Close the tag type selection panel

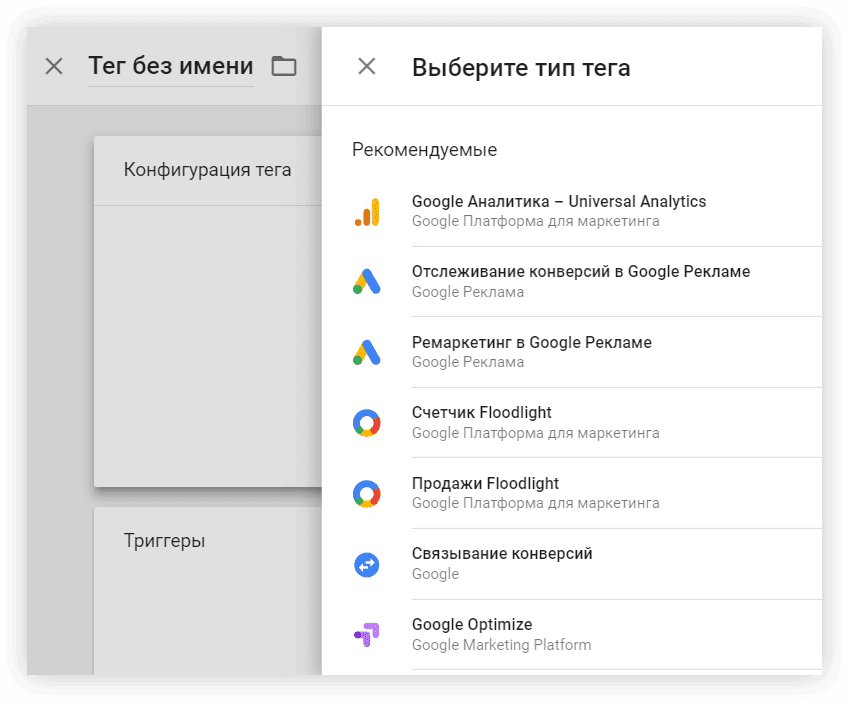(367, 67)
